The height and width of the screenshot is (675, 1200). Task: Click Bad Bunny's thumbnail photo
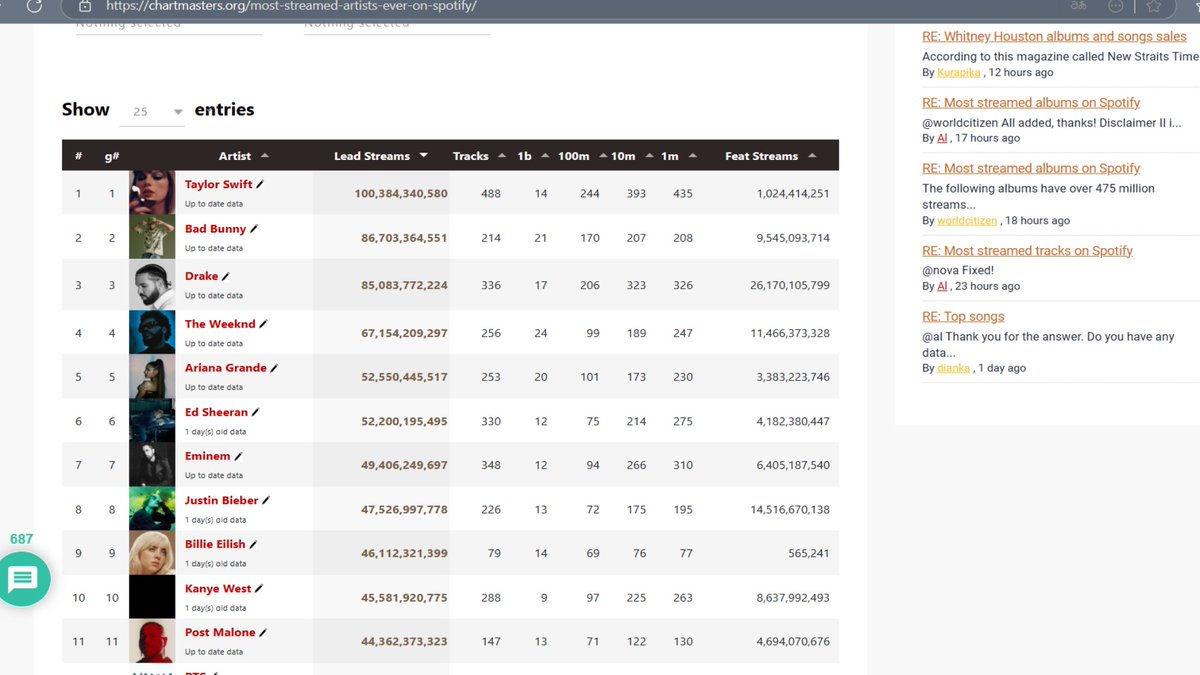click(152, 238)
